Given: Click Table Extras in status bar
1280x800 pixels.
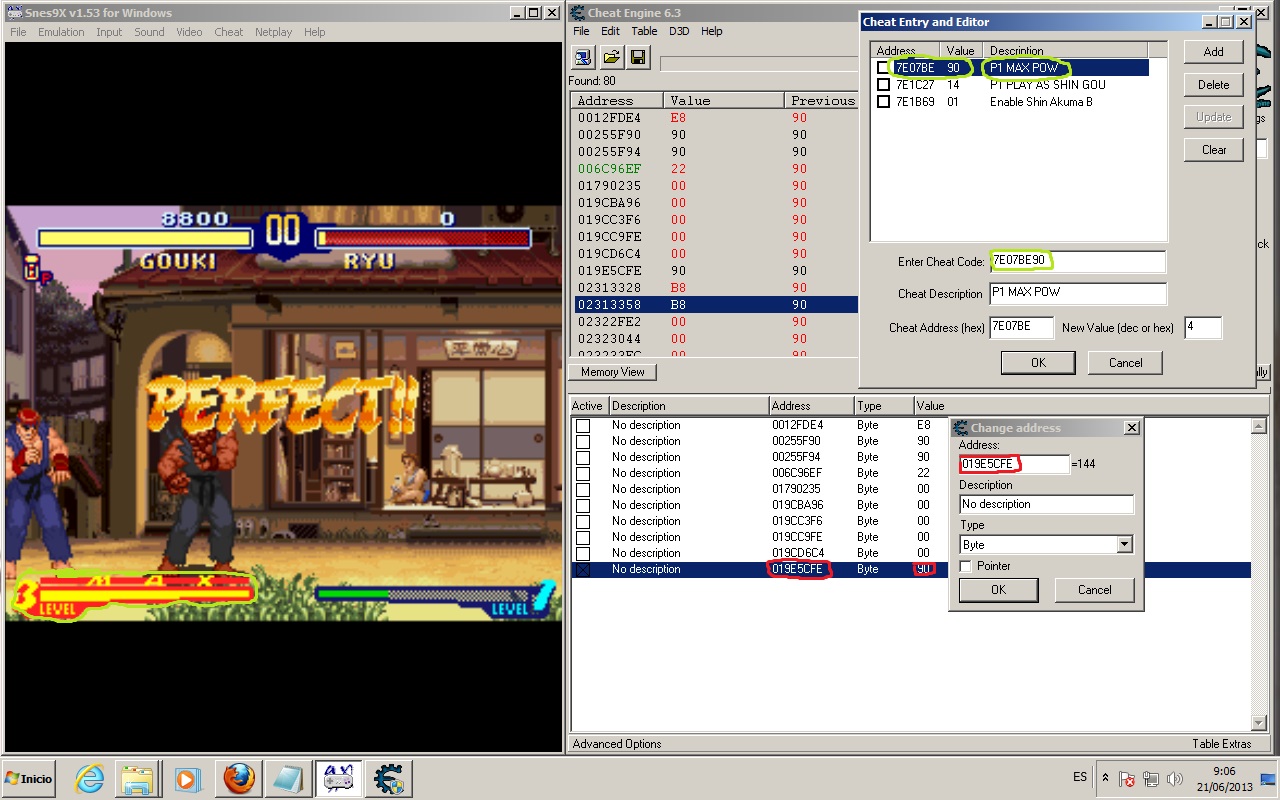Looking at the screenshot, I should (x=1222, y=744).
